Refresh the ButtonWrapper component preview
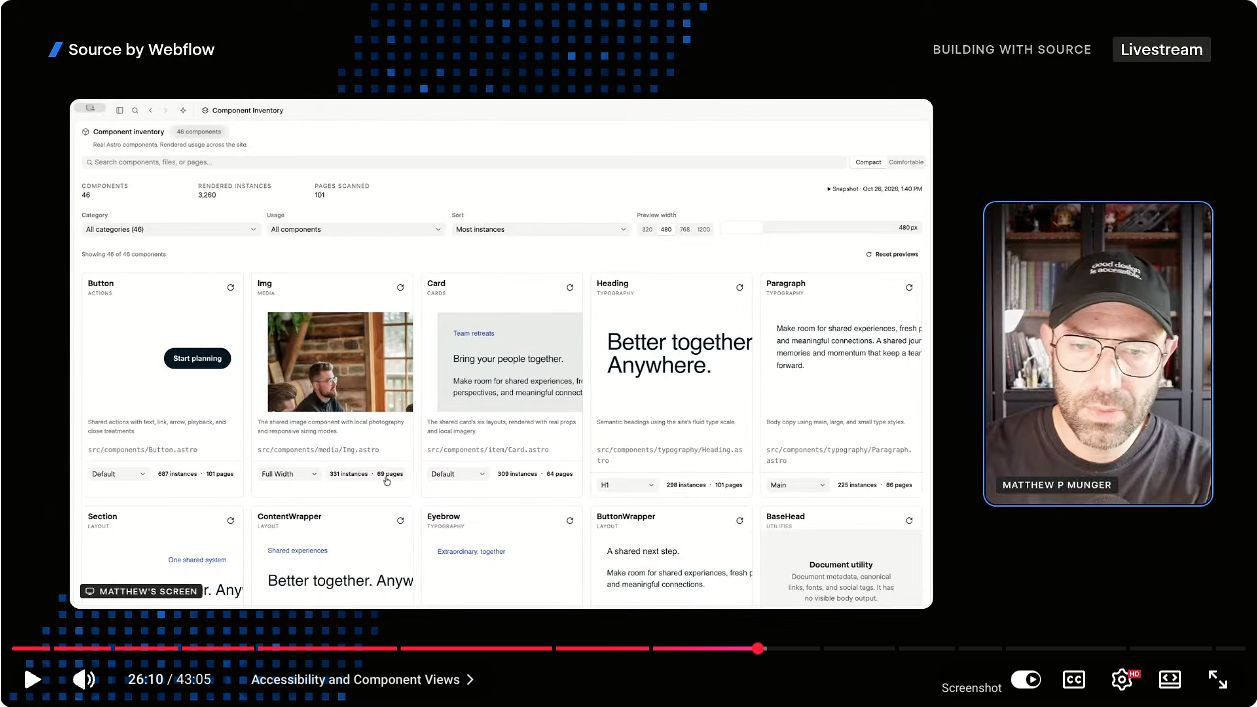Viewport: 1257px width, 707px height. (x=740, y=520)
